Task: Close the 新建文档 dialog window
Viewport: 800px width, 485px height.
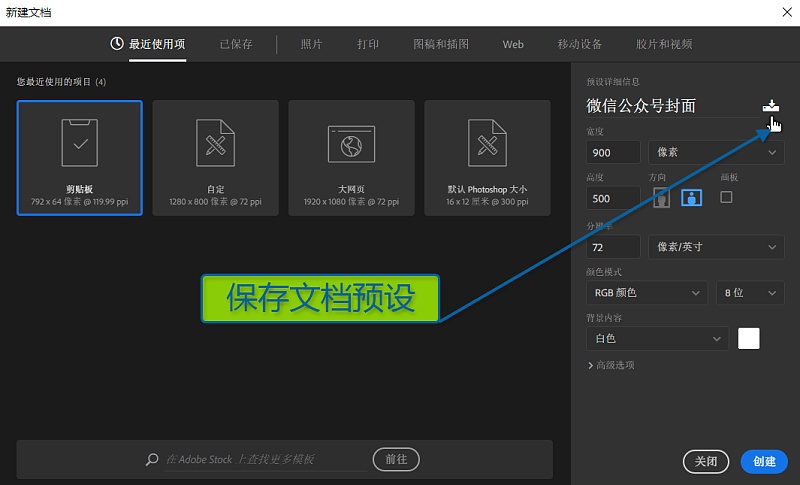Action: coord(787,12)
